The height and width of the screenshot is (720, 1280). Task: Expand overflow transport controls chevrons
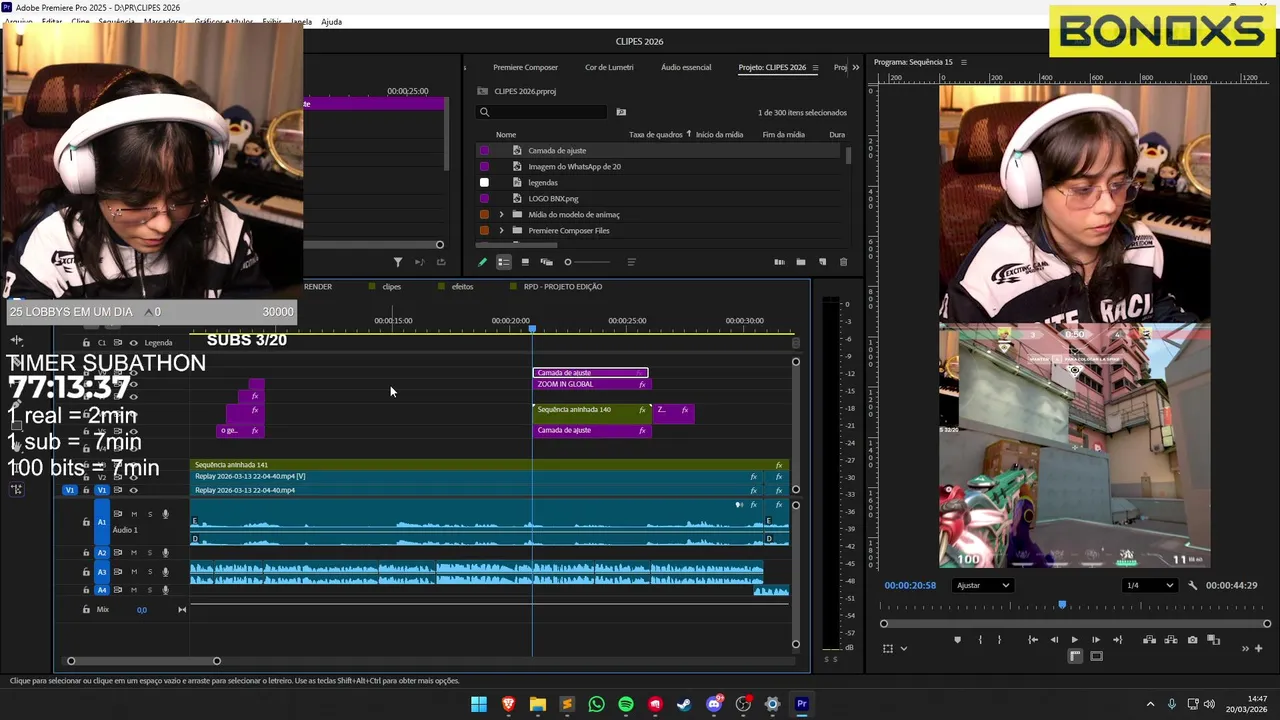point(1245,648)
